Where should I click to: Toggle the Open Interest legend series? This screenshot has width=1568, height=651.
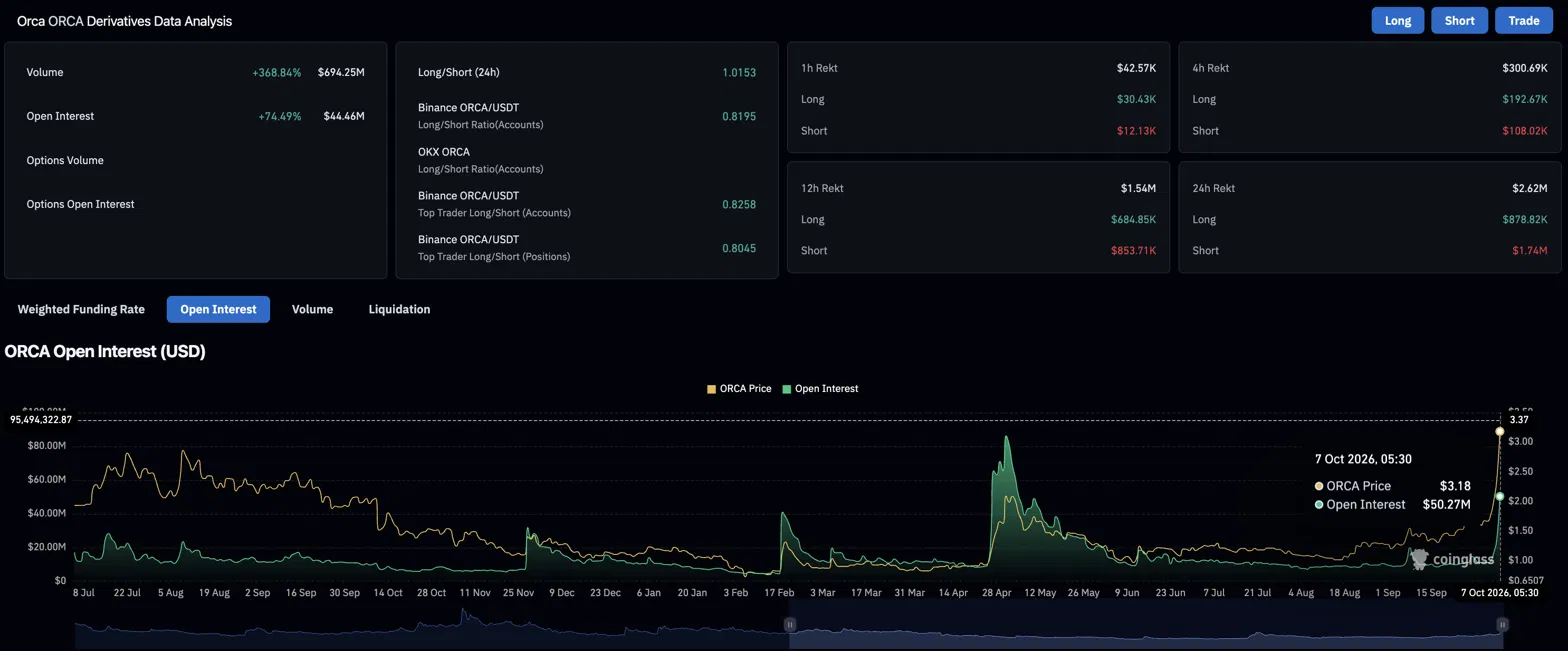point(820,388)
